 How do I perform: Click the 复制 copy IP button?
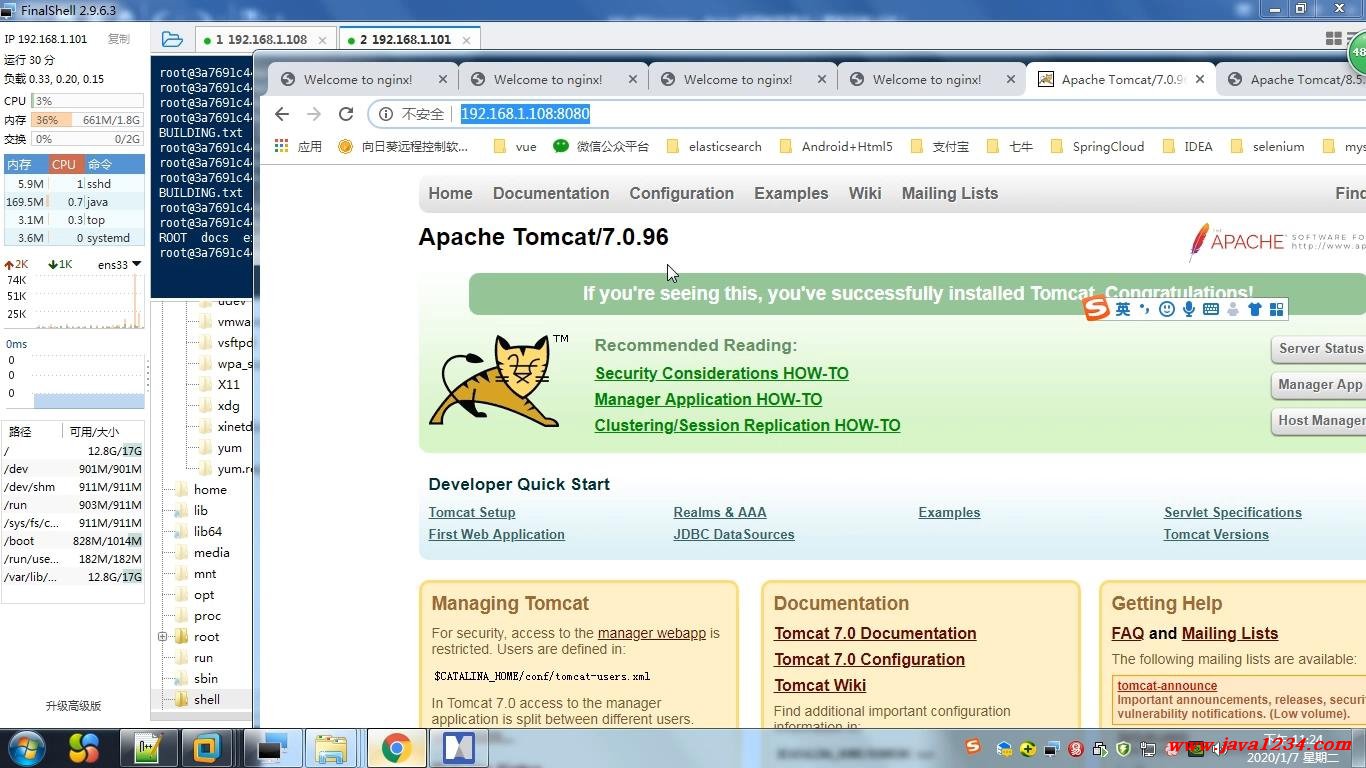119,39
